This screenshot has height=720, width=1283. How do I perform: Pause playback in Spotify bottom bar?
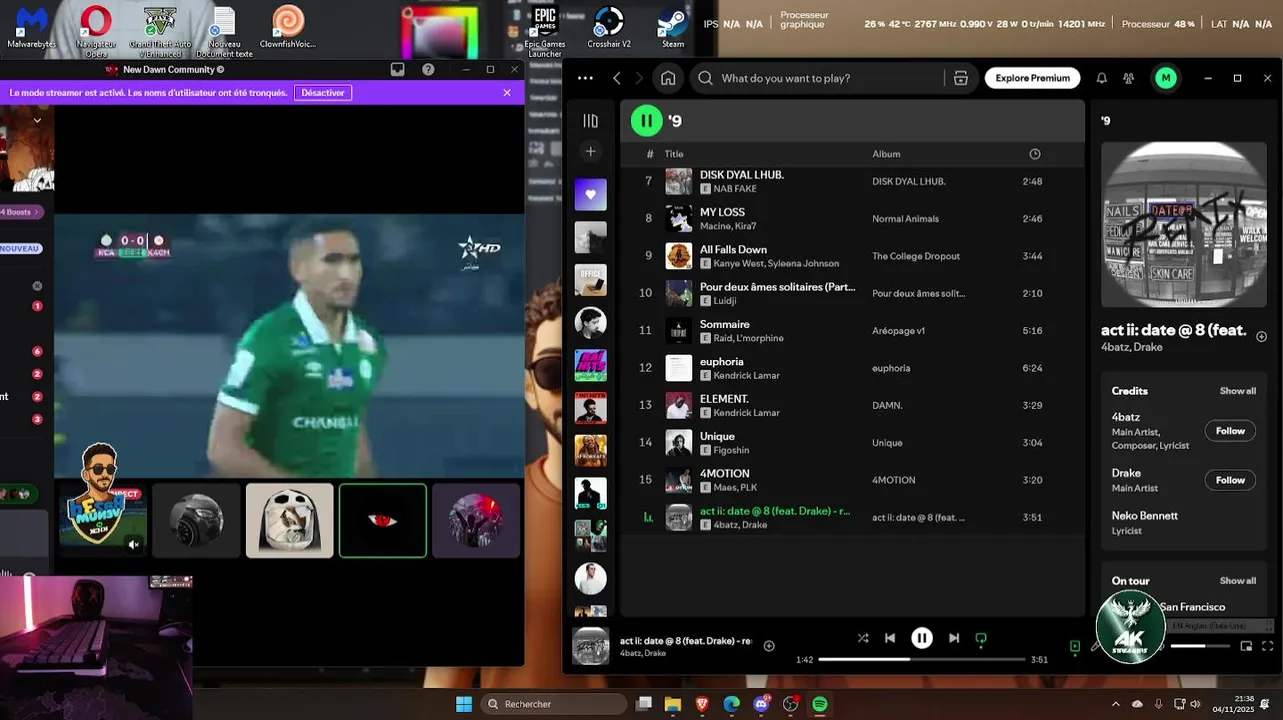click(922, 638)
